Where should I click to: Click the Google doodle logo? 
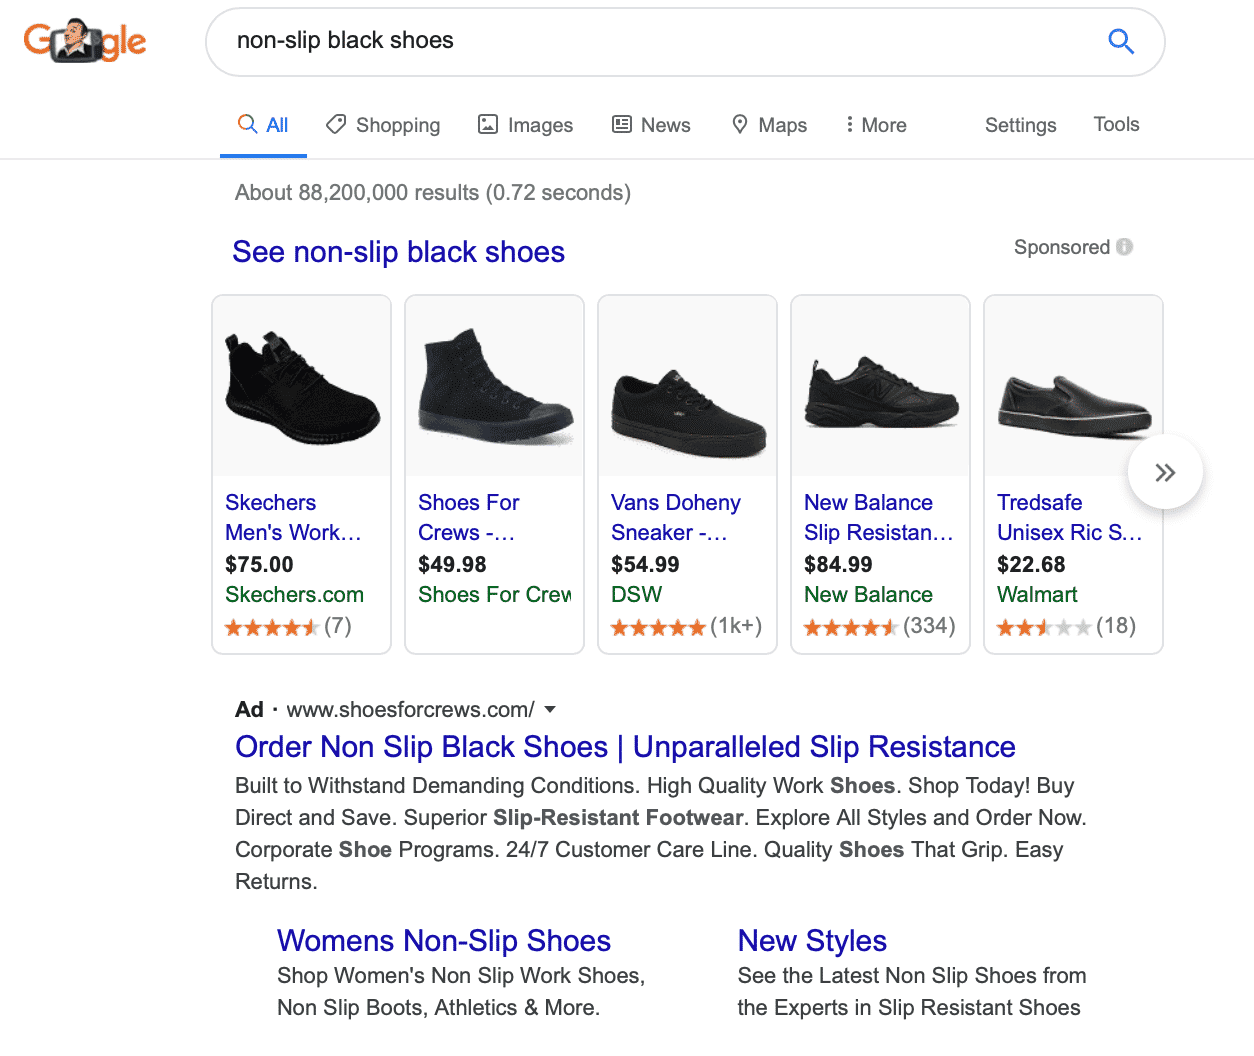coord(85,41)
